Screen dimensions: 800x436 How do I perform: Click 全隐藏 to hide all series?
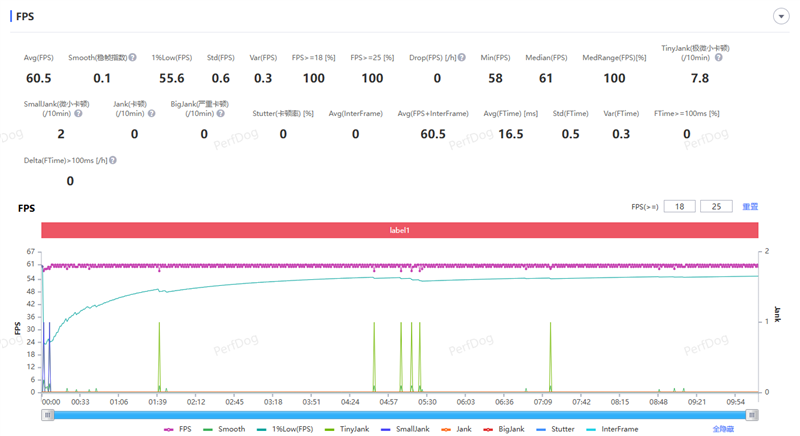click(724, 429)
